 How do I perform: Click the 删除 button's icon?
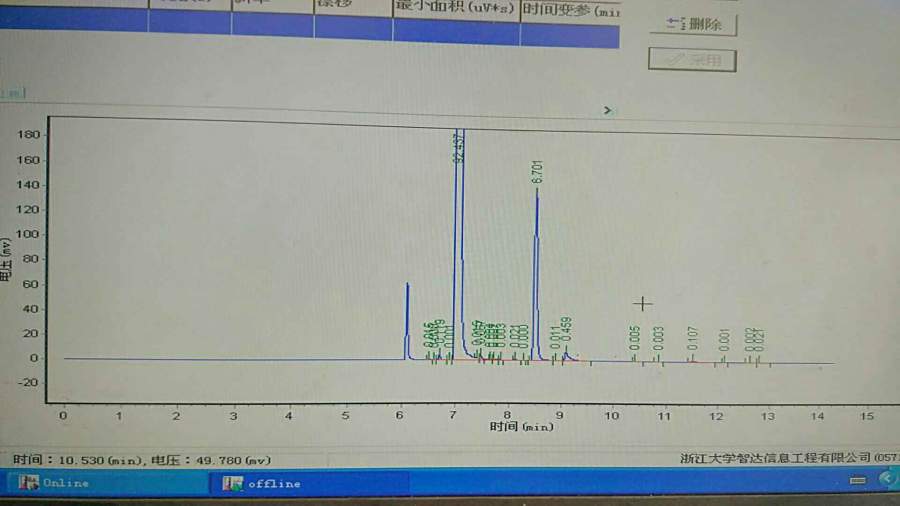[676, 23]
